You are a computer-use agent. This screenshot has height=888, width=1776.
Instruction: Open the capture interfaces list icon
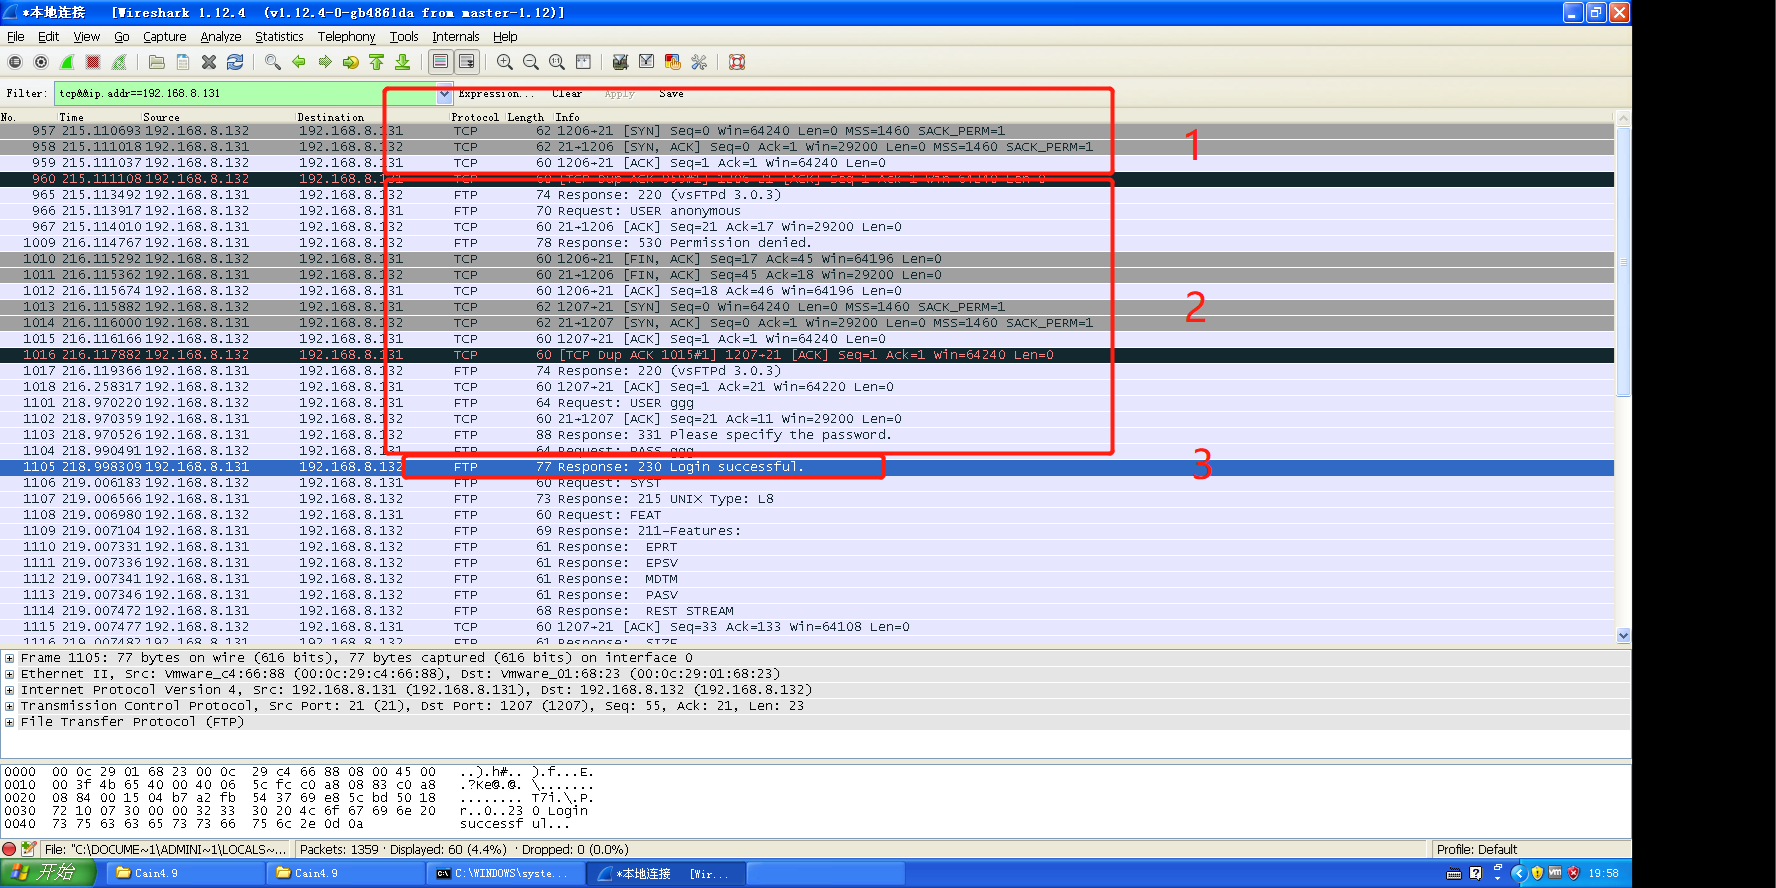(x=15, y=62)
